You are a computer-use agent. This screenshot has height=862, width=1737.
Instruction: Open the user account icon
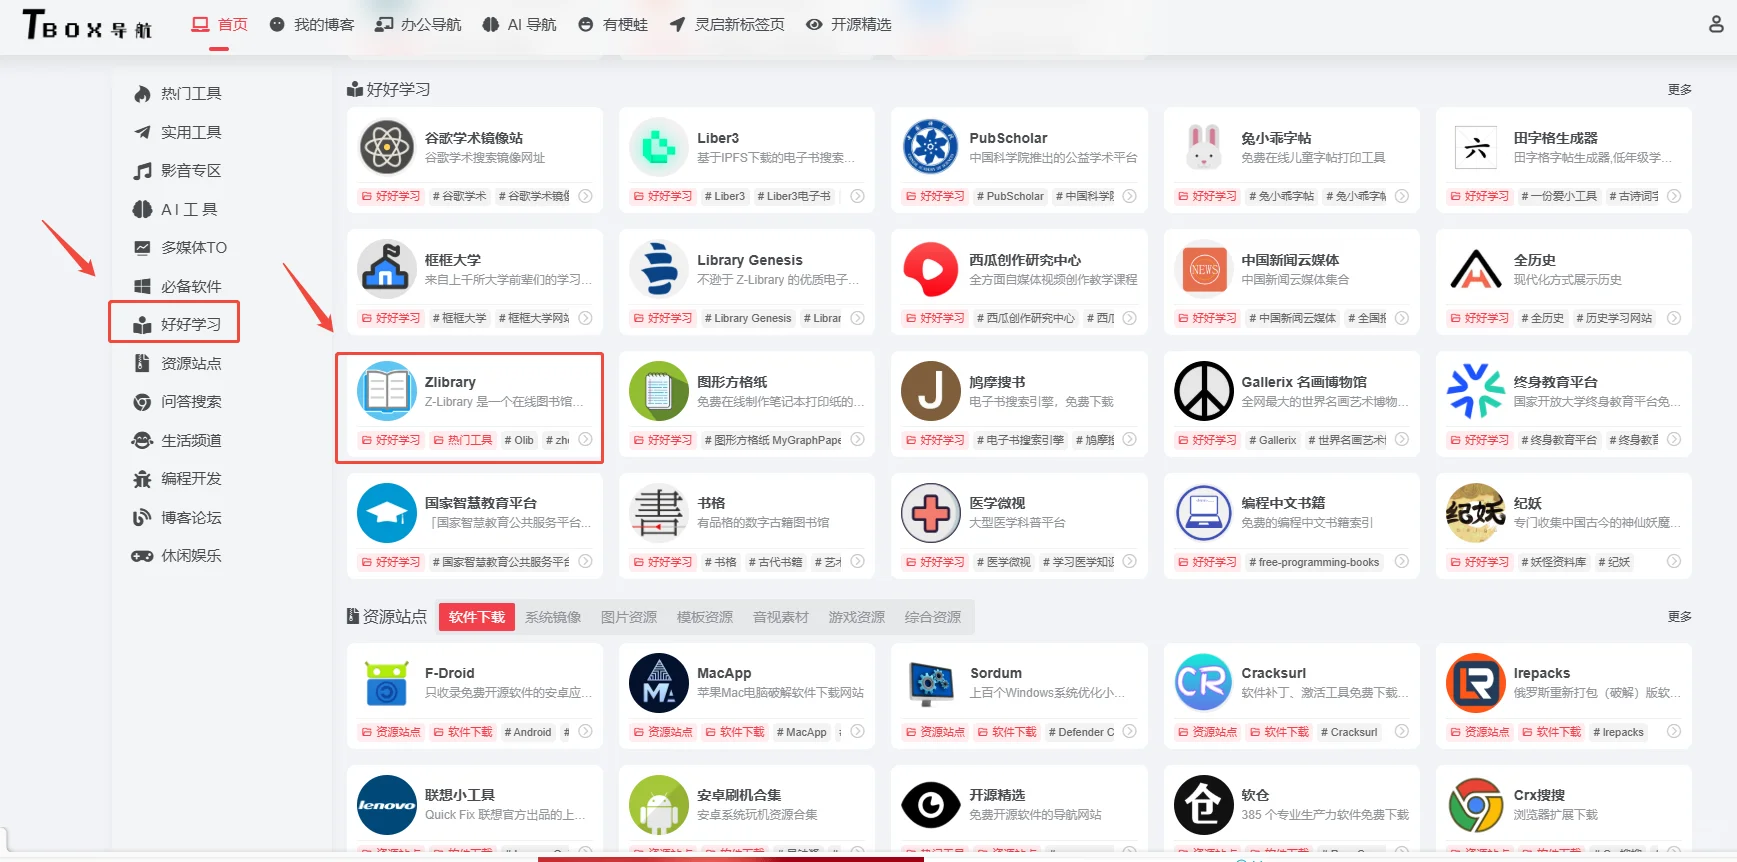pos(1716,24)
